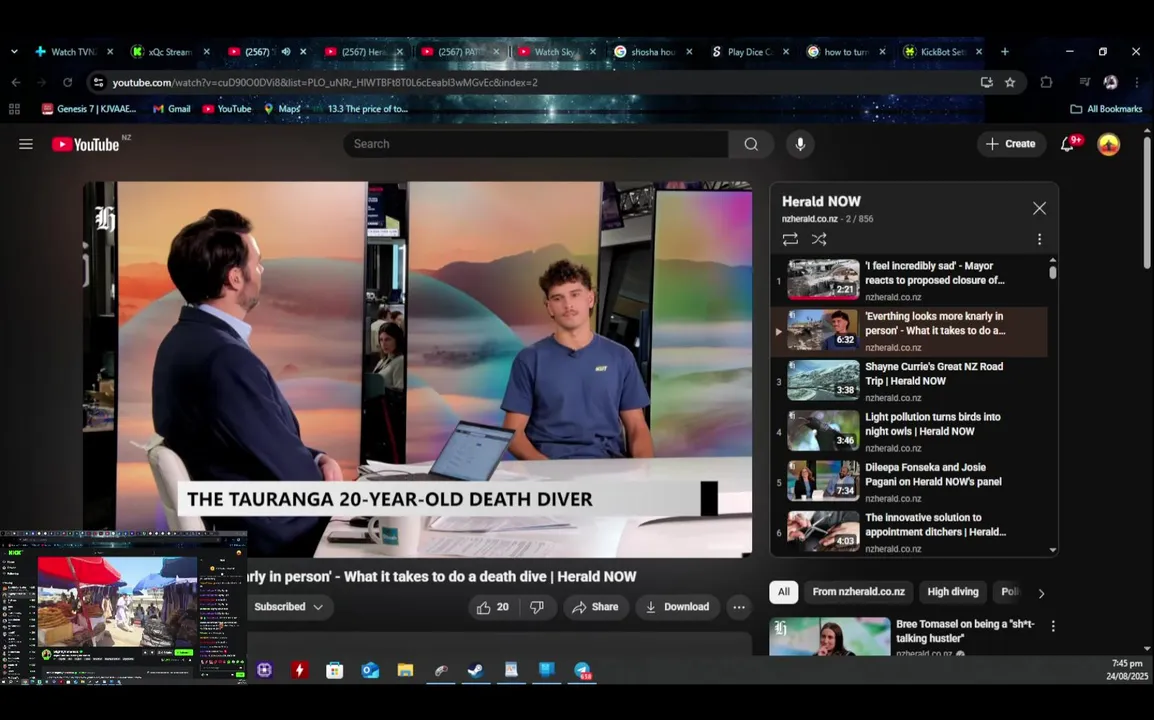Viewport: 1154px width, 720px height.
Task: Switch to the KickBot Settings tab
Action: click(943, 52)
